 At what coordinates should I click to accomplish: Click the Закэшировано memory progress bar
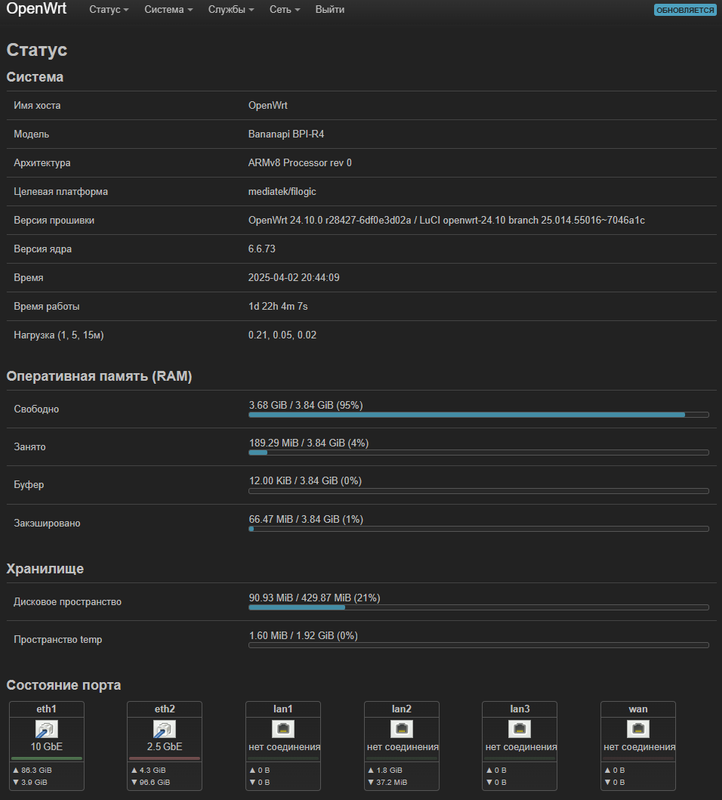coord(479,529)
